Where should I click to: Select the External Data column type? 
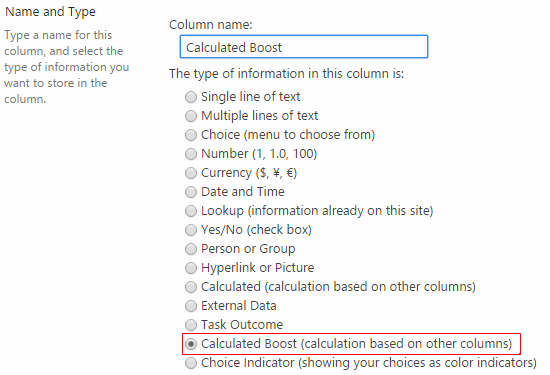pyautogui.click(x=191, y=306)
